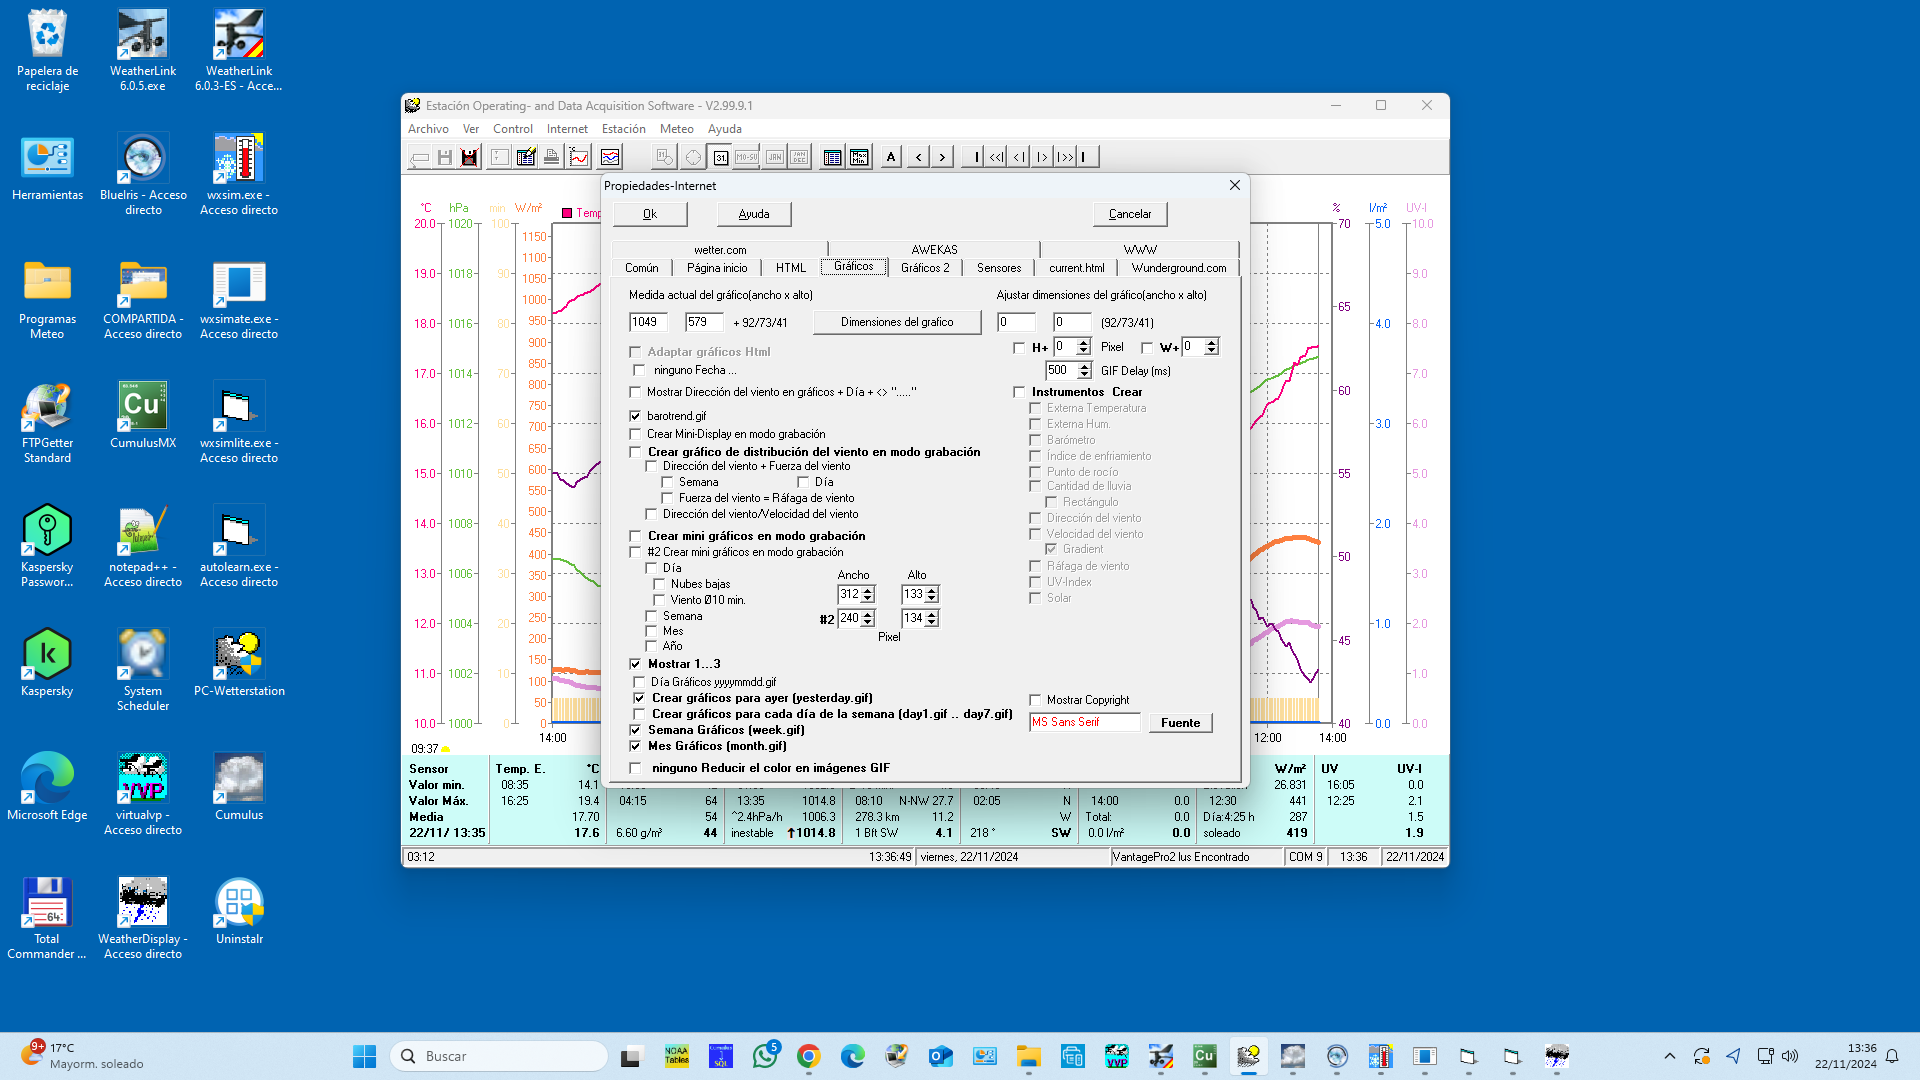
Task: Click the data table toolbar icon
Action: [832, 157]
